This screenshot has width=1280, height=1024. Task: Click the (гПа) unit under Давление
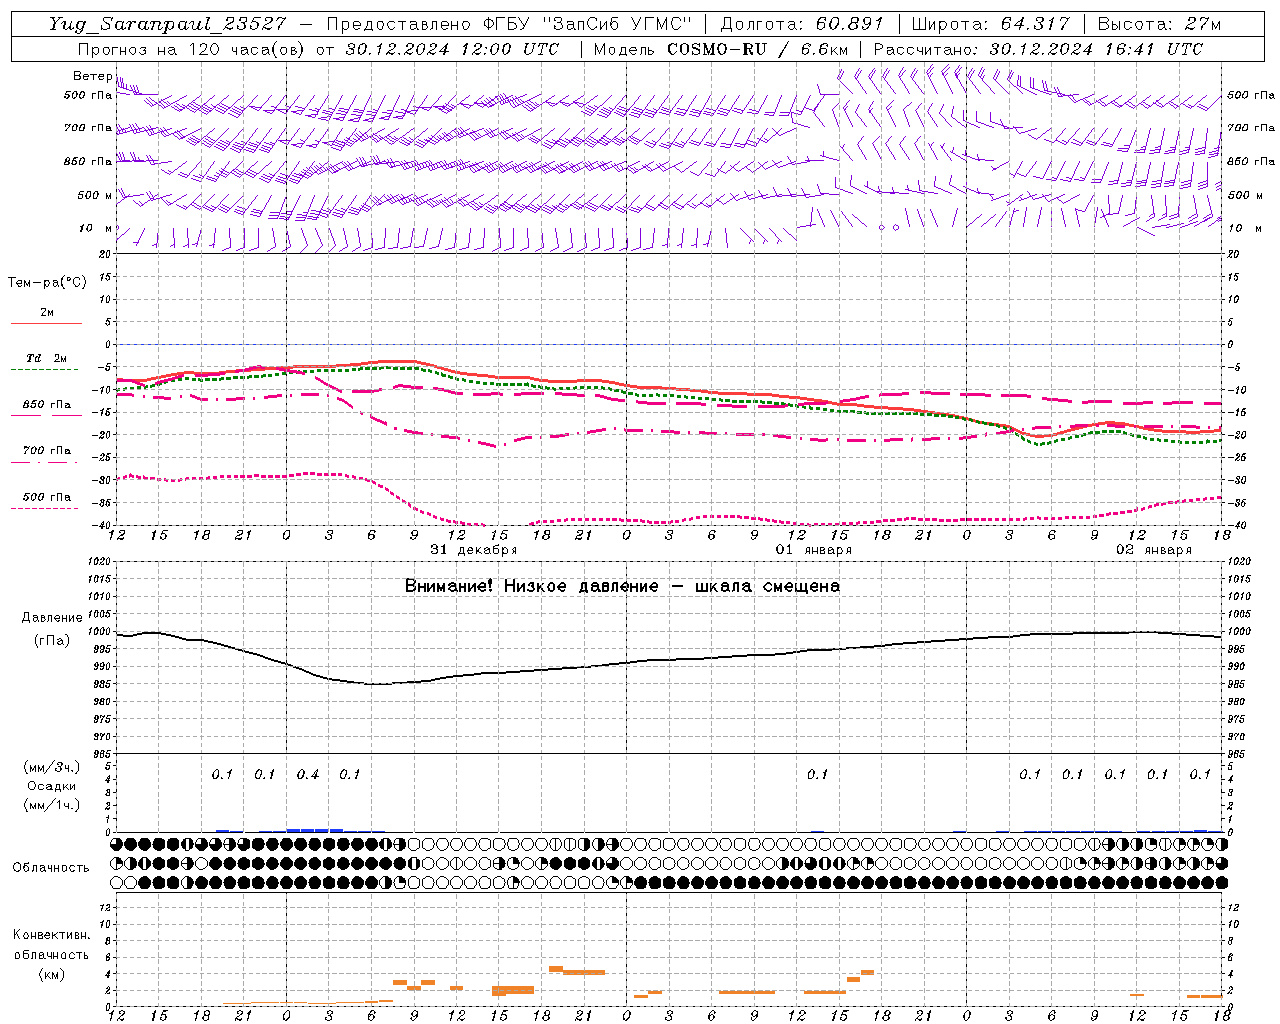click(x=52, y=641)
